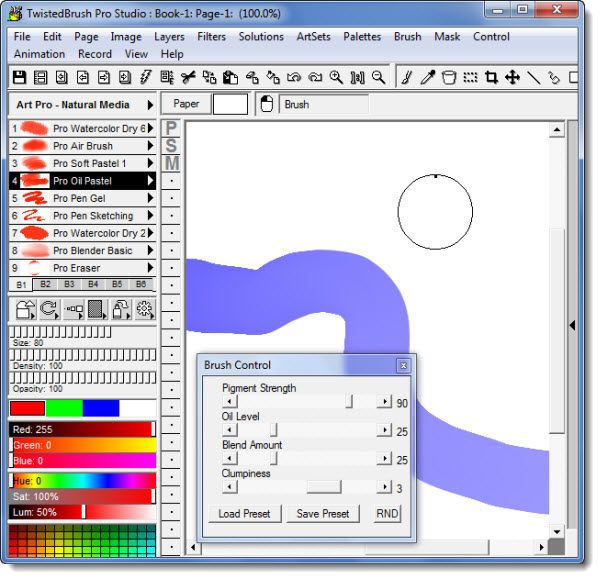The height and width of the screenshot is (579, 600).
Task: Toggle the P button above canvas
Action: tap(171, 128)
